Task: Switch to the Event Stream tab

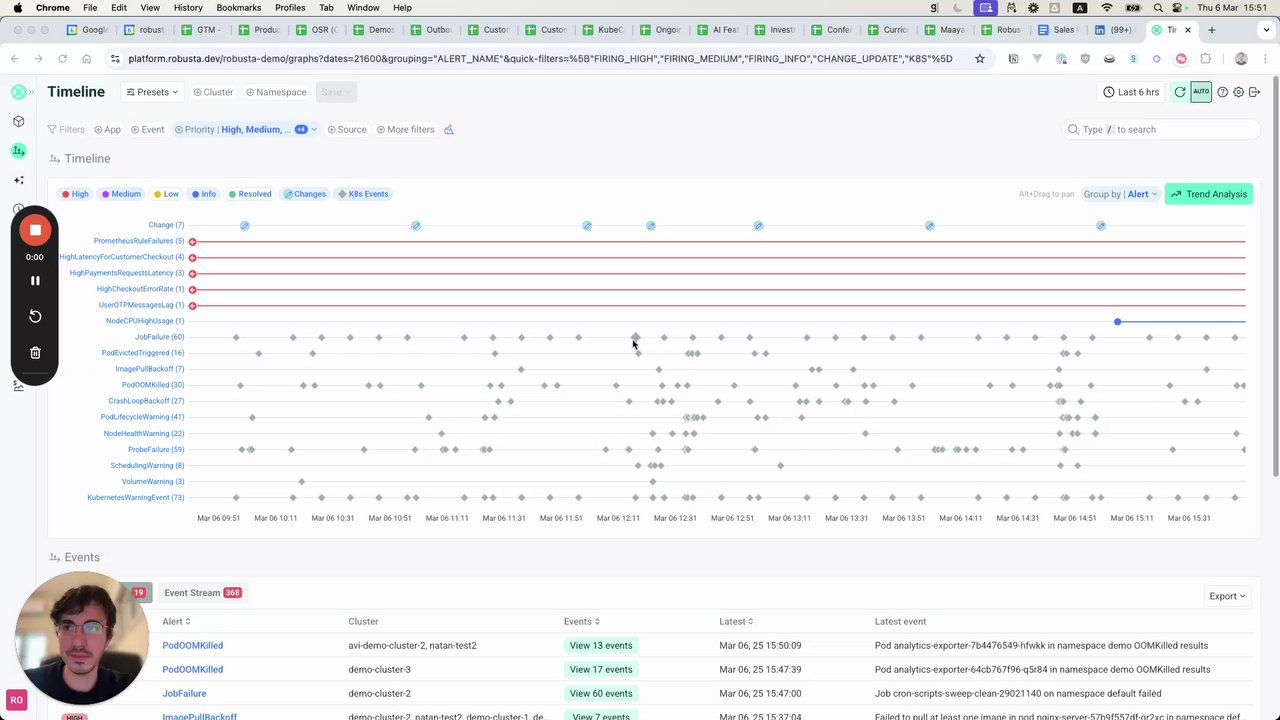Action: tap(203, 593)
